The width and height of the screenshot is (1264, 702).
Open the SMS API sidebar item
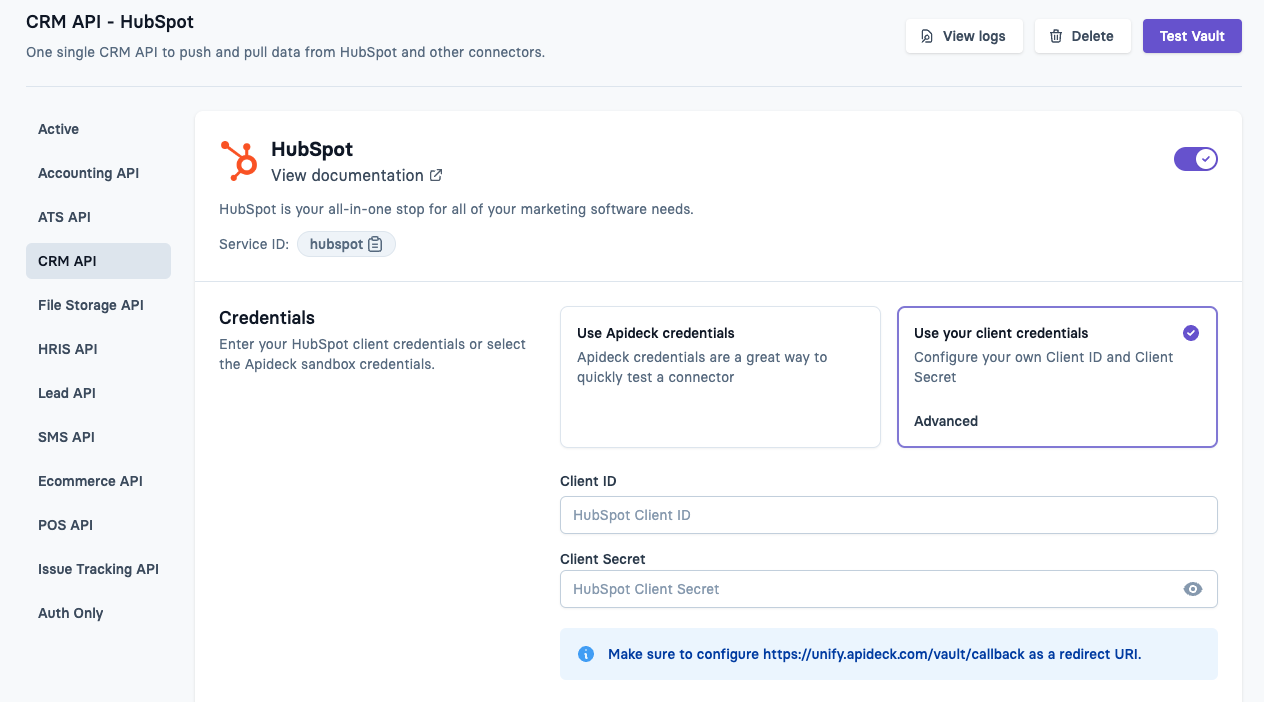coord(98,437)
